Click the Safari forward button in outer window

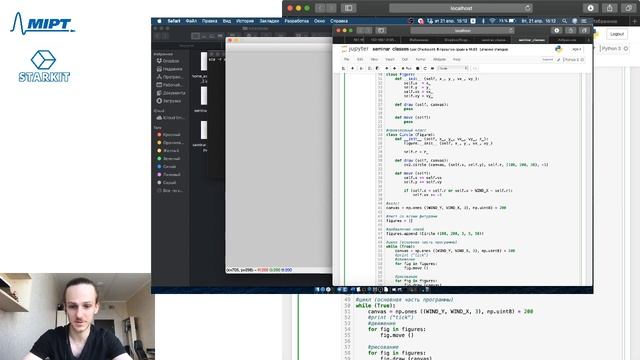point(331,8)
